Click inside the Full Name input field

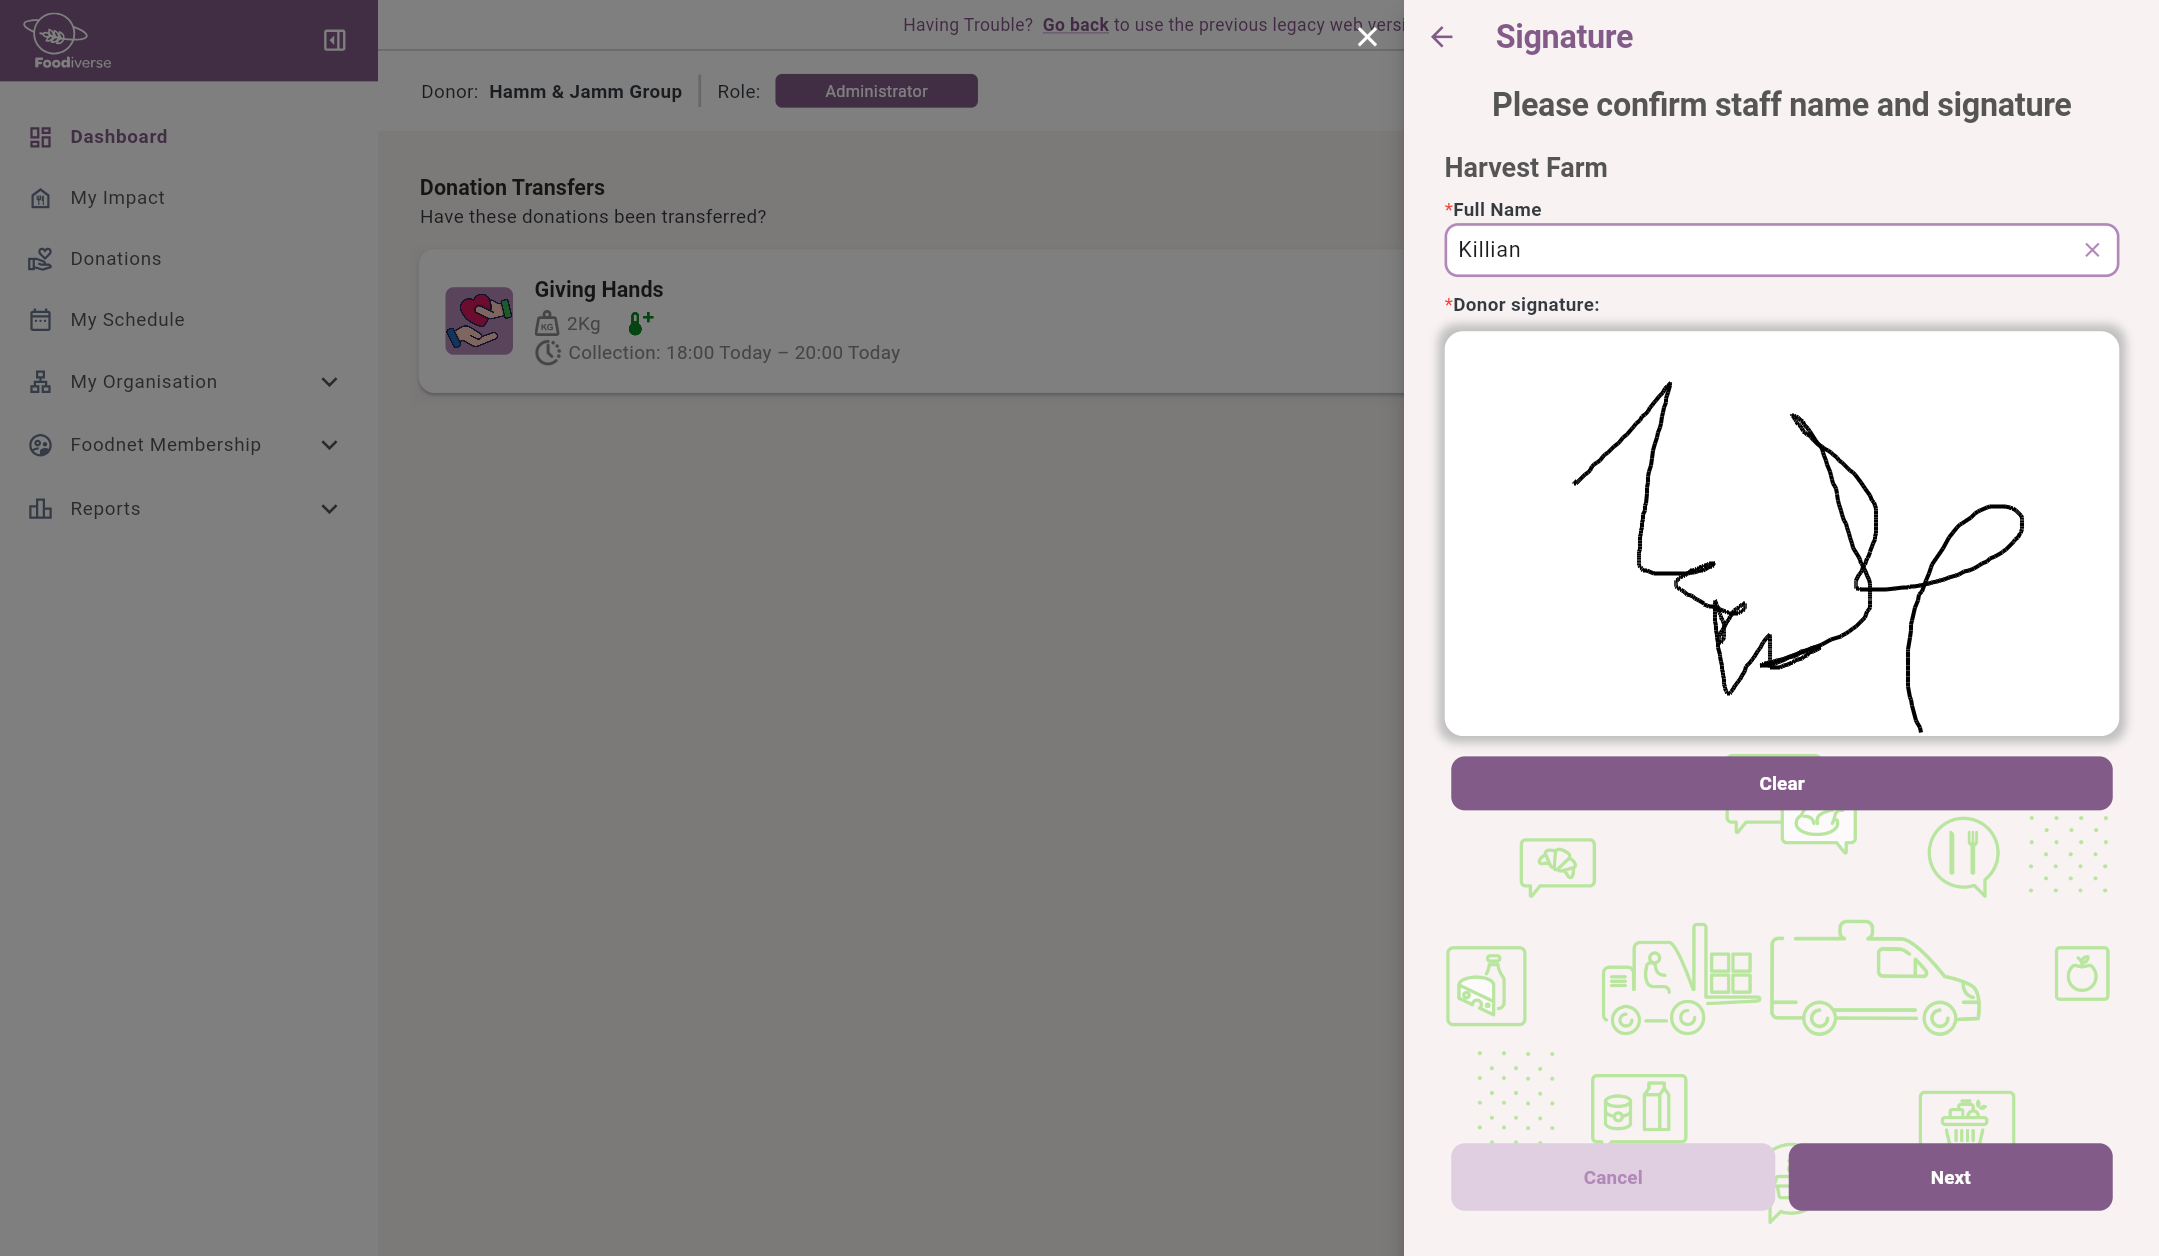tap(1760, 250)
